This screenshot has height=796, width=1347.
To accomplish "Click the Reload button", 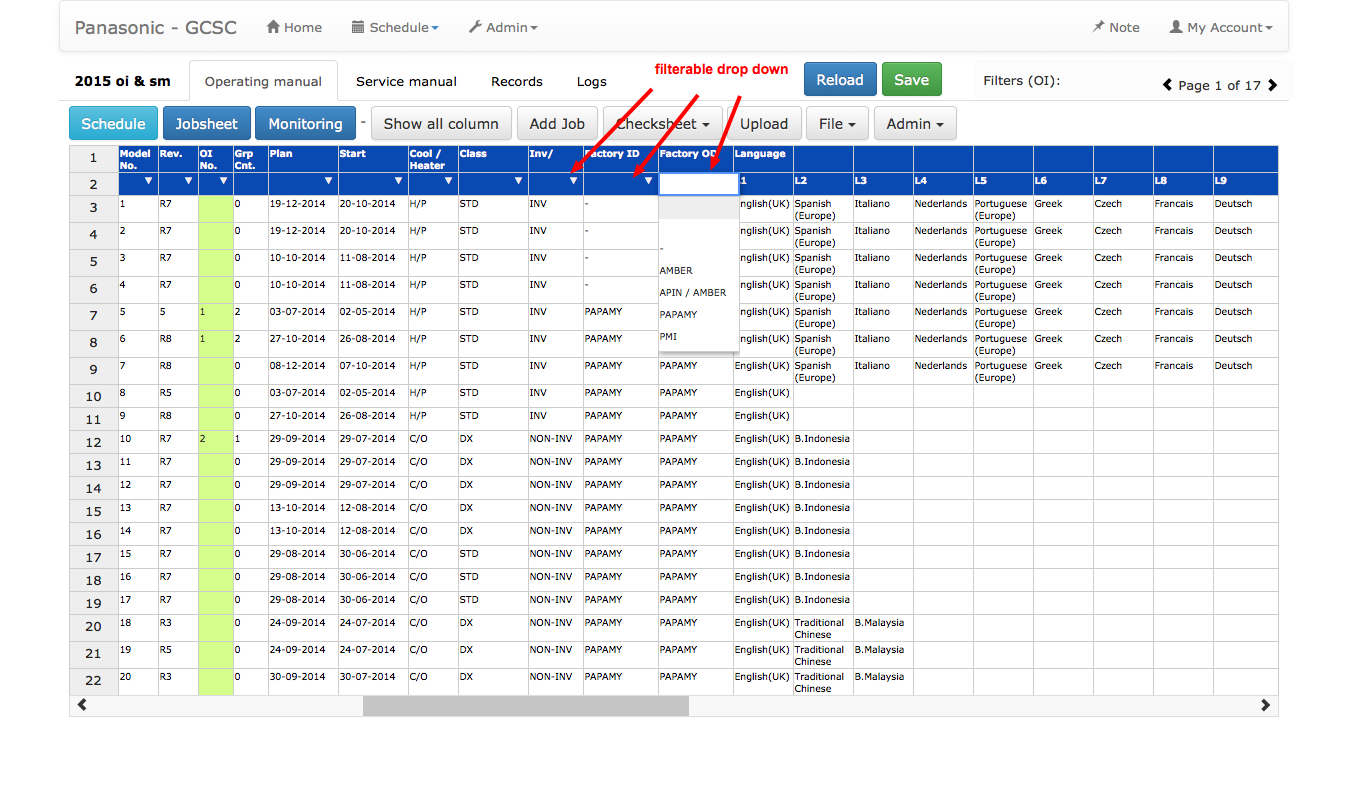I will (x=839, y=80).
